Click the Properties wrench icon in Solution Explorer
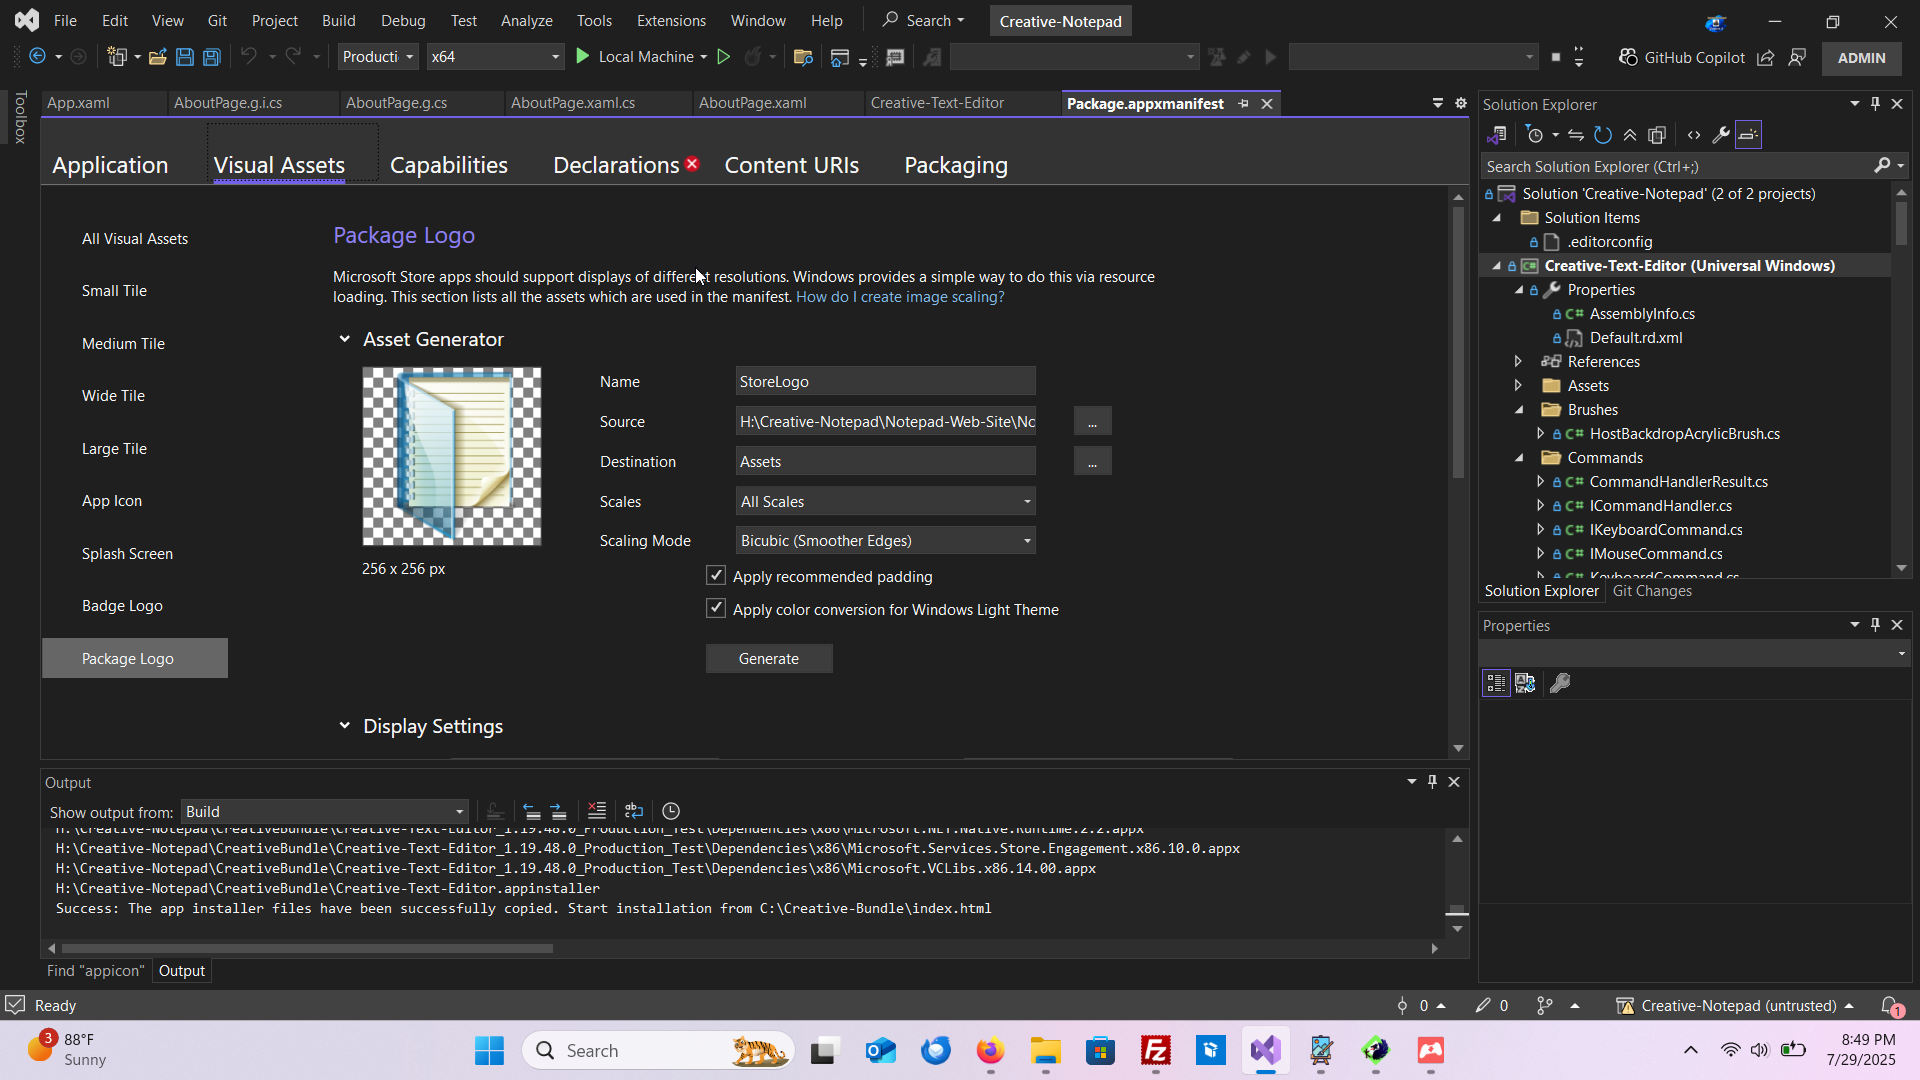Image resolution: width=1920 pixels, height=1080 pixels. [x=1721, y=135]
